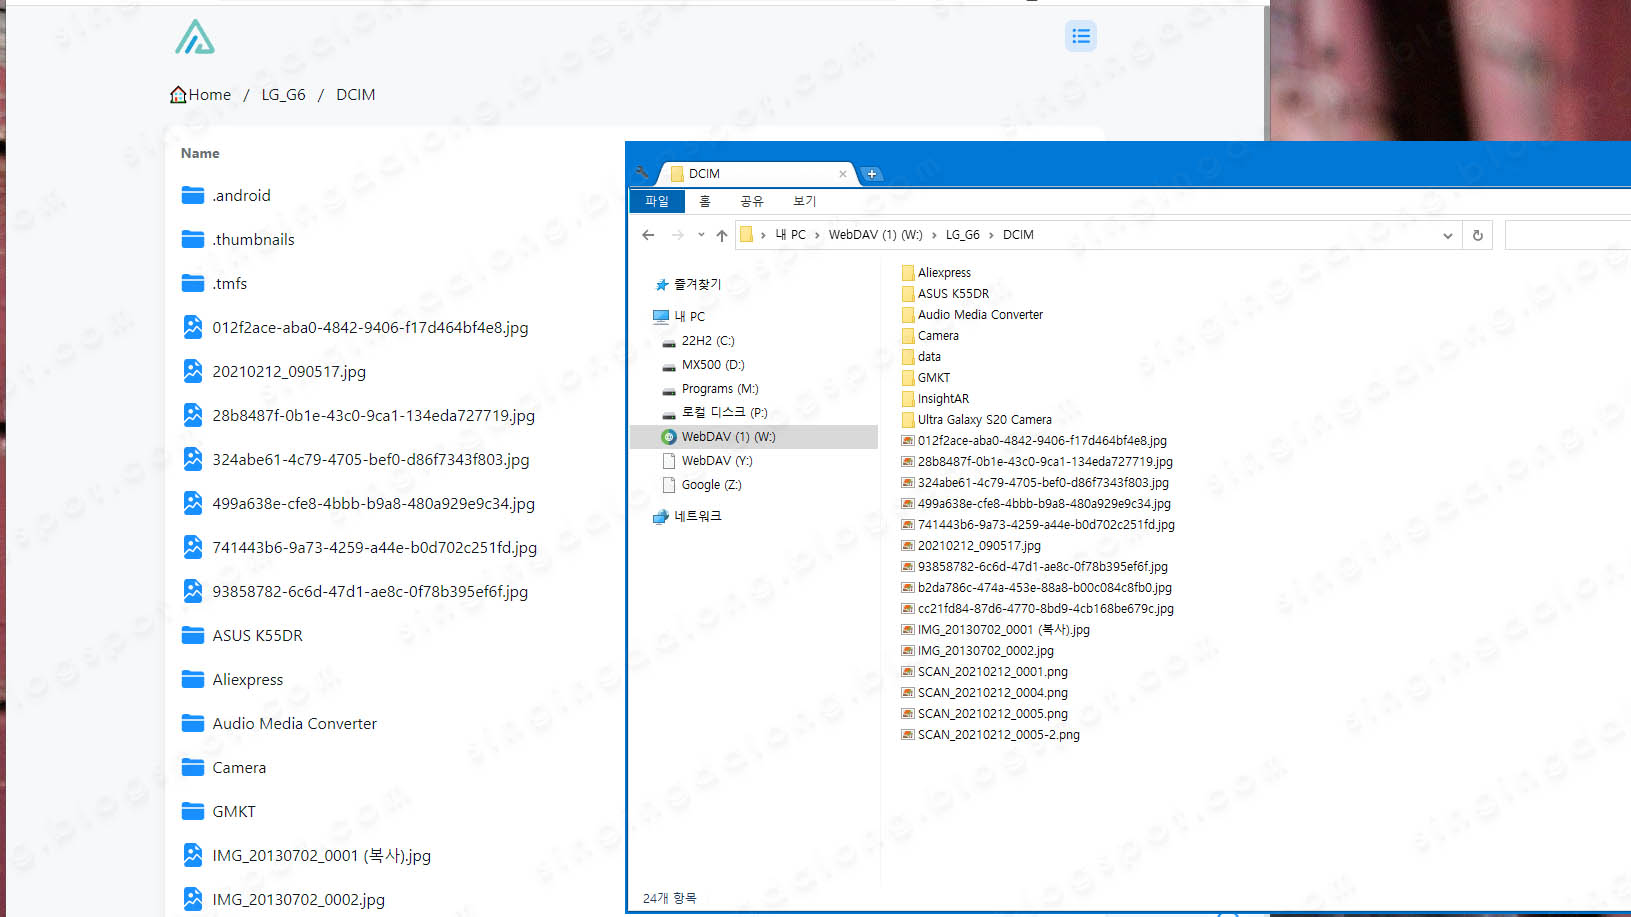This screenshot has height=917, width=1631.
Task: Open the .thumbnails folder
Action: 253,239
